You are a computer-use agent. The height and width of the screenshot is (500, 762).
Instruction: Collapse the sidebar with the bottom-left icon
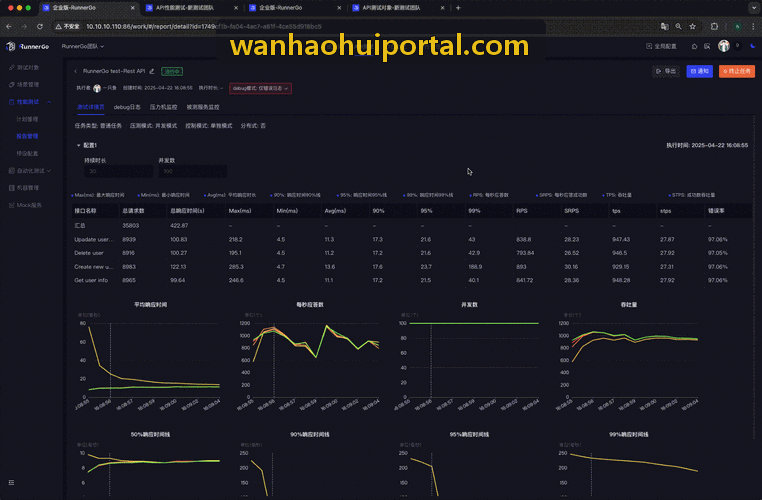tap(11, 483)
